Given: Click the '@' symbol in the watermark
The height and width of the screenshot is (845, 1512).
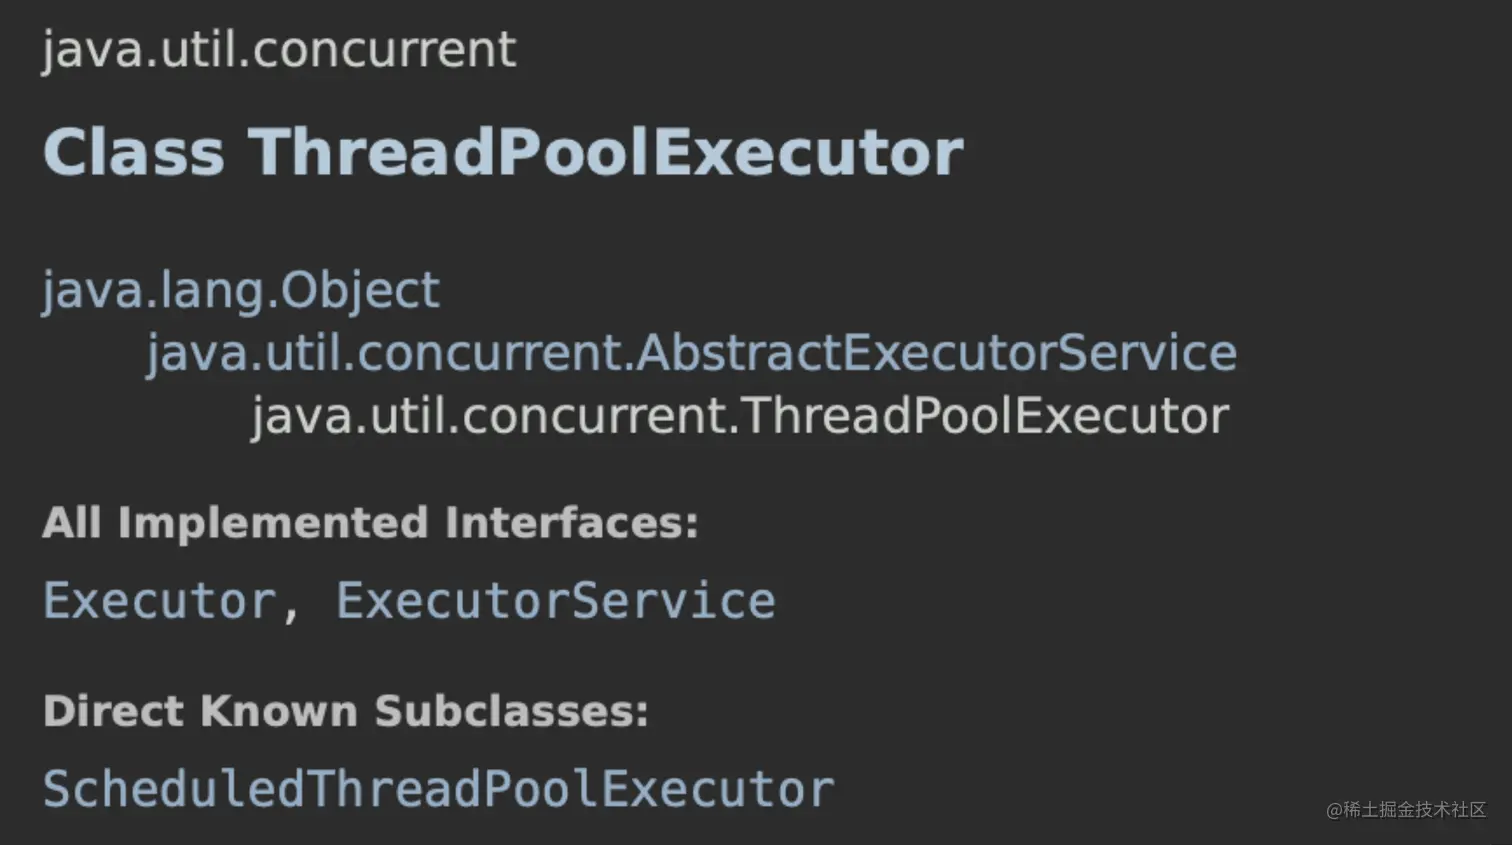Looking at the screenshot, I should point(1334,810).
